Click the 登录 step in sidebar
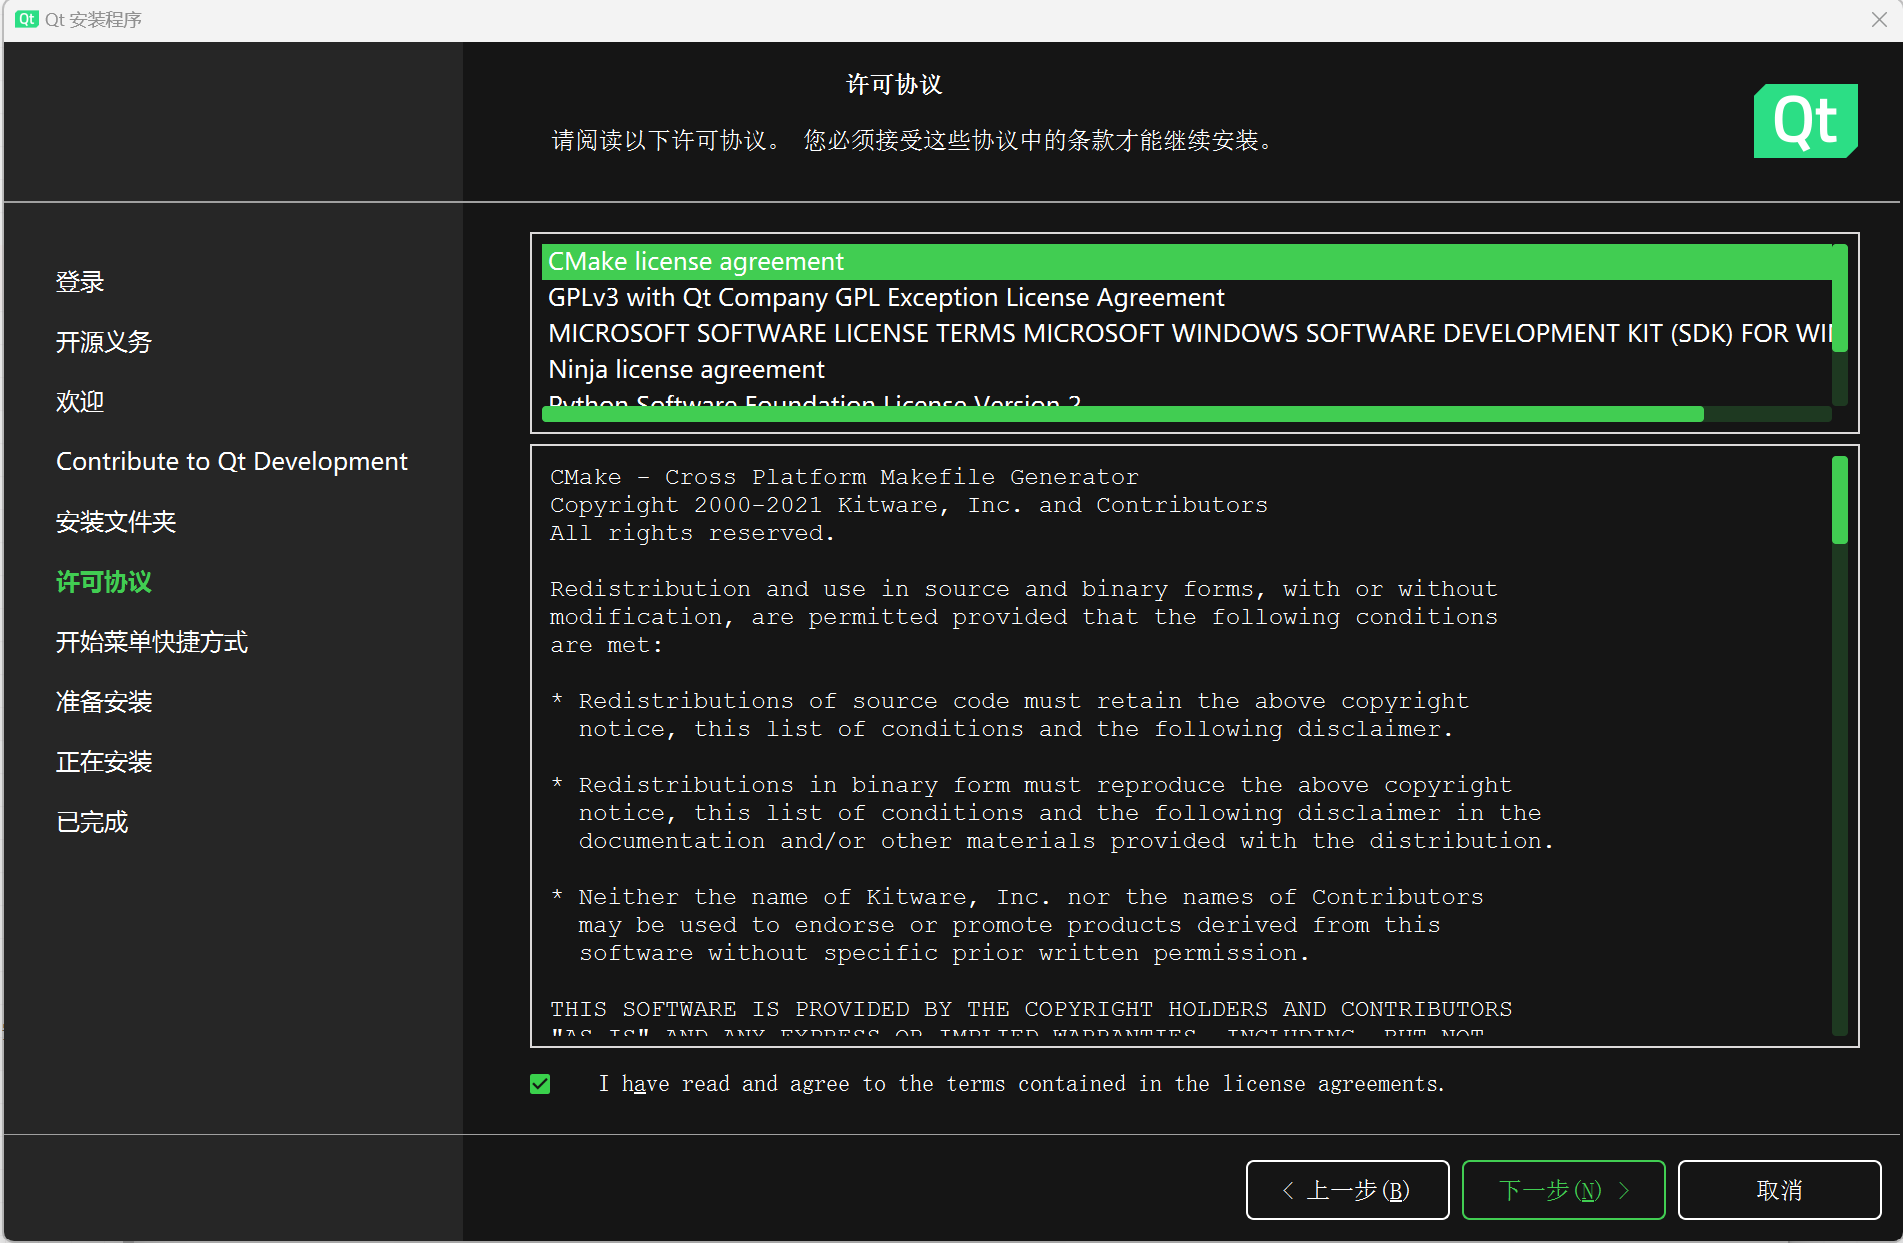The image size is (1903, 1243). (x=80, y=282)
